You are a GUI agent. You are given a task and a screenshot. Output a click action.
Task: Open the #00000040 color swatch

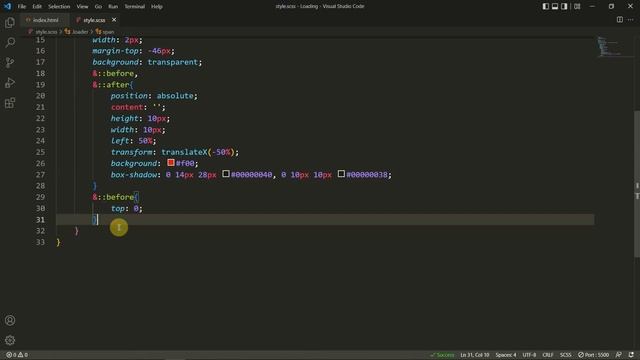pos(226,174)
